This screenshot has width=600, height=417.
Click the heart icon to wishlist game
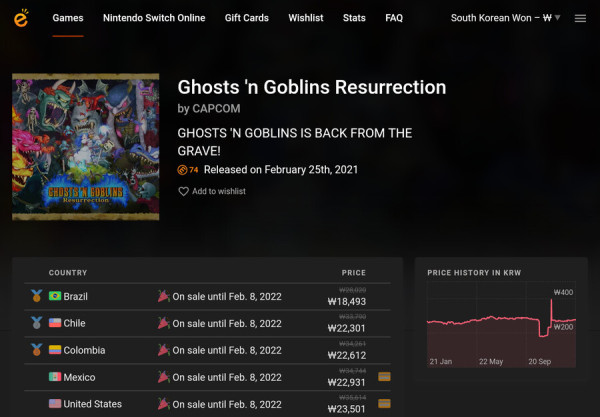[183, 191]
